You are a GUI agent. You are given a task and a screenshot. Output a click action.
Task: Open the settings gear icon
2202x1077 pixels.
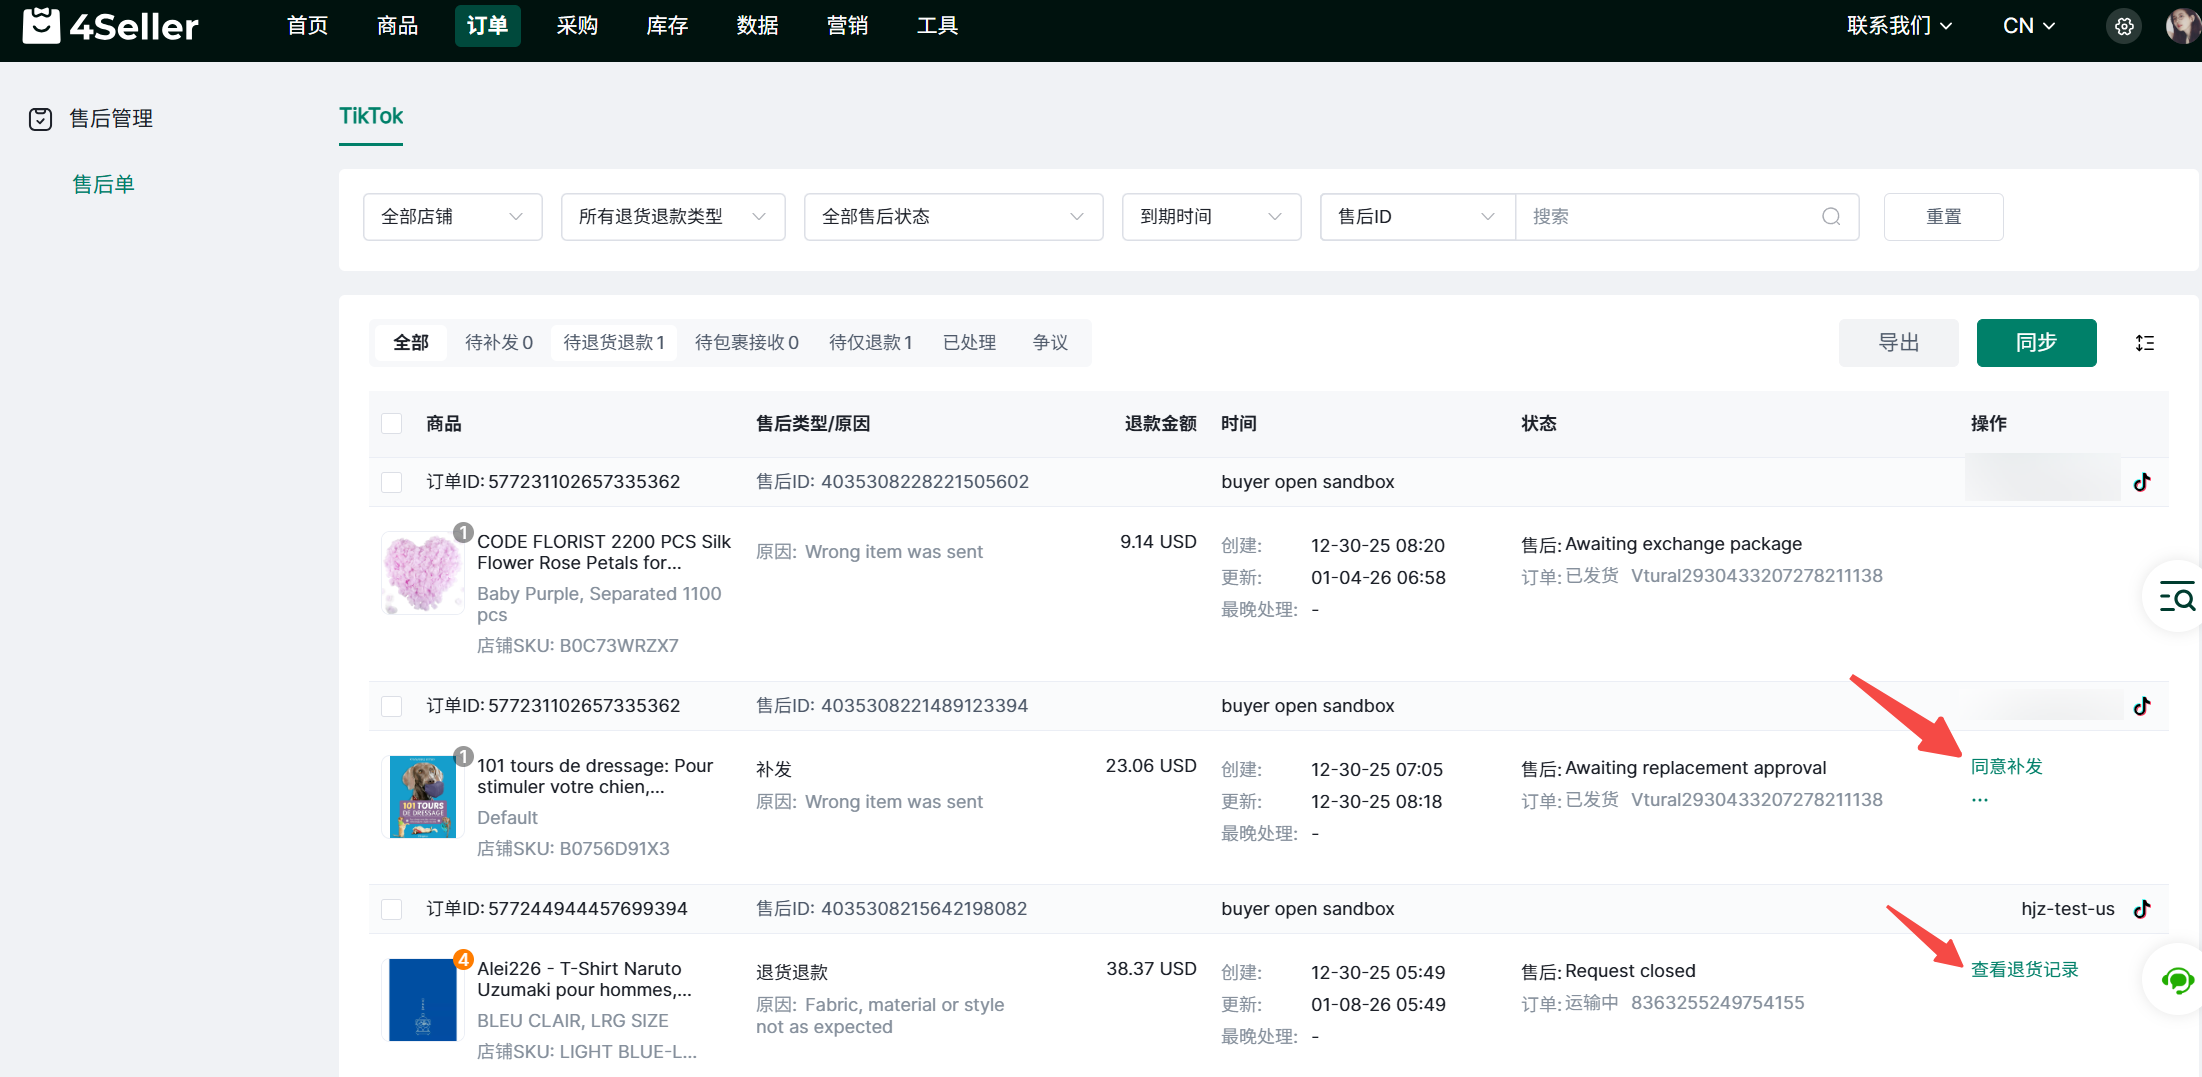point(2124,26)
